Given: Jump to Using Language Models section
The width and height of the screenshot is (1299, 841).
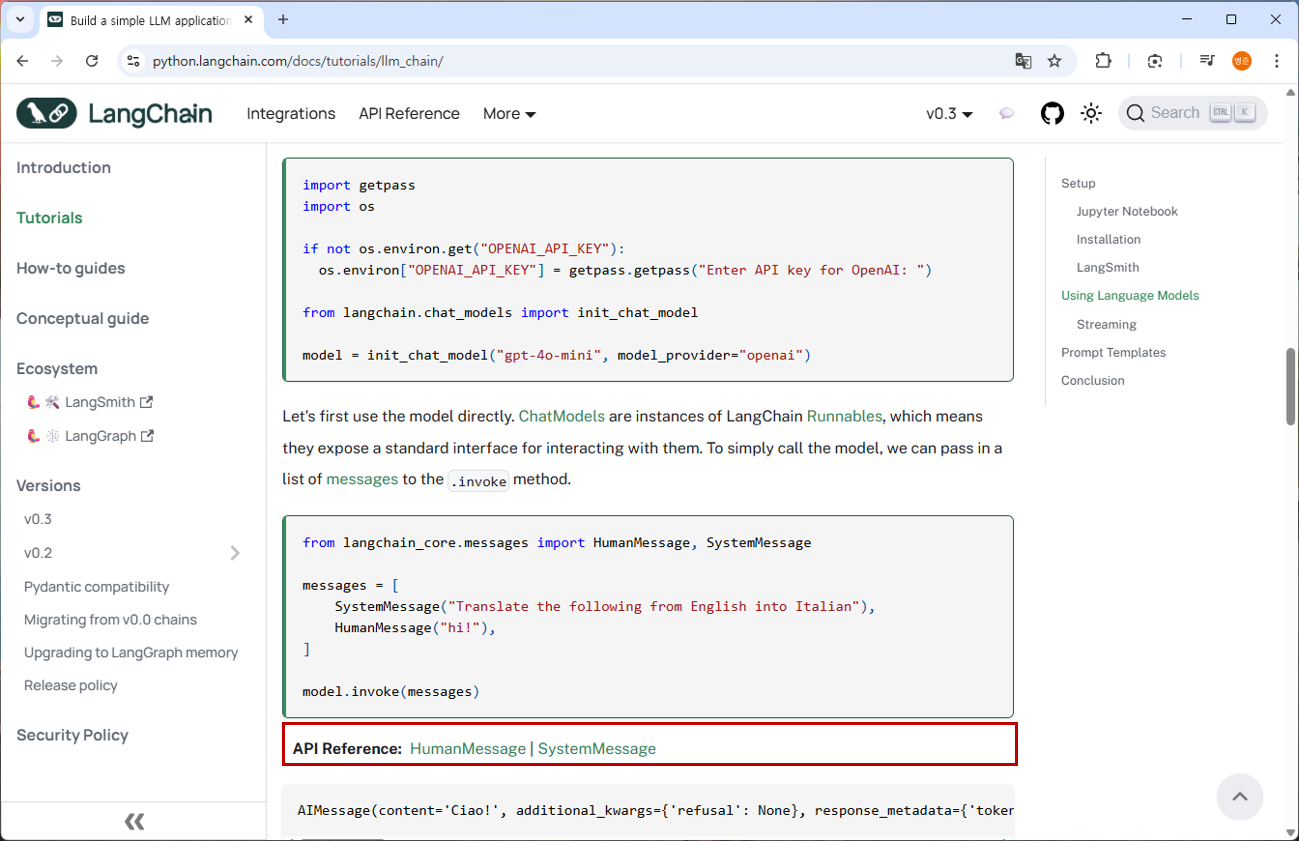Looking at the screenshot, I should 1130,295.
